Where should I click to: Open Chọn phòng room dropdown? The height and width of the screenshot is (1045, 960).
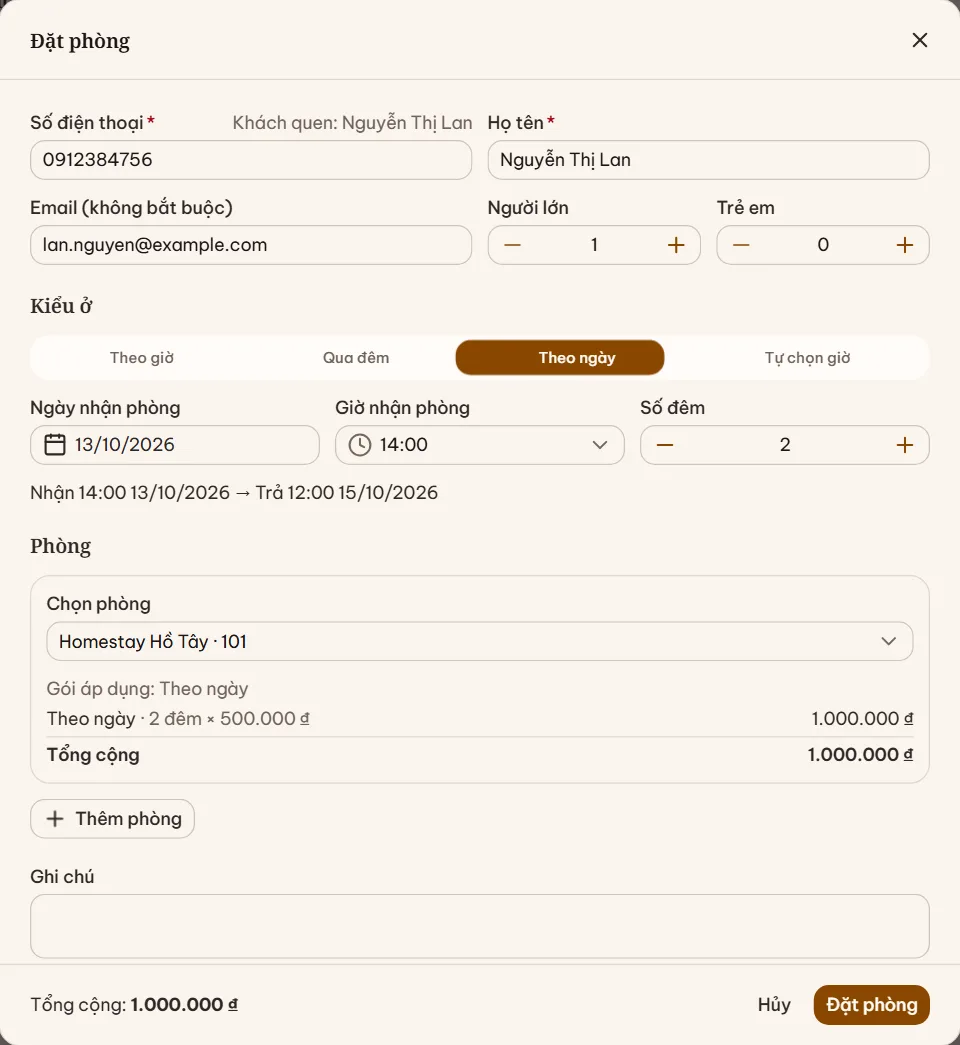[480, 641]
